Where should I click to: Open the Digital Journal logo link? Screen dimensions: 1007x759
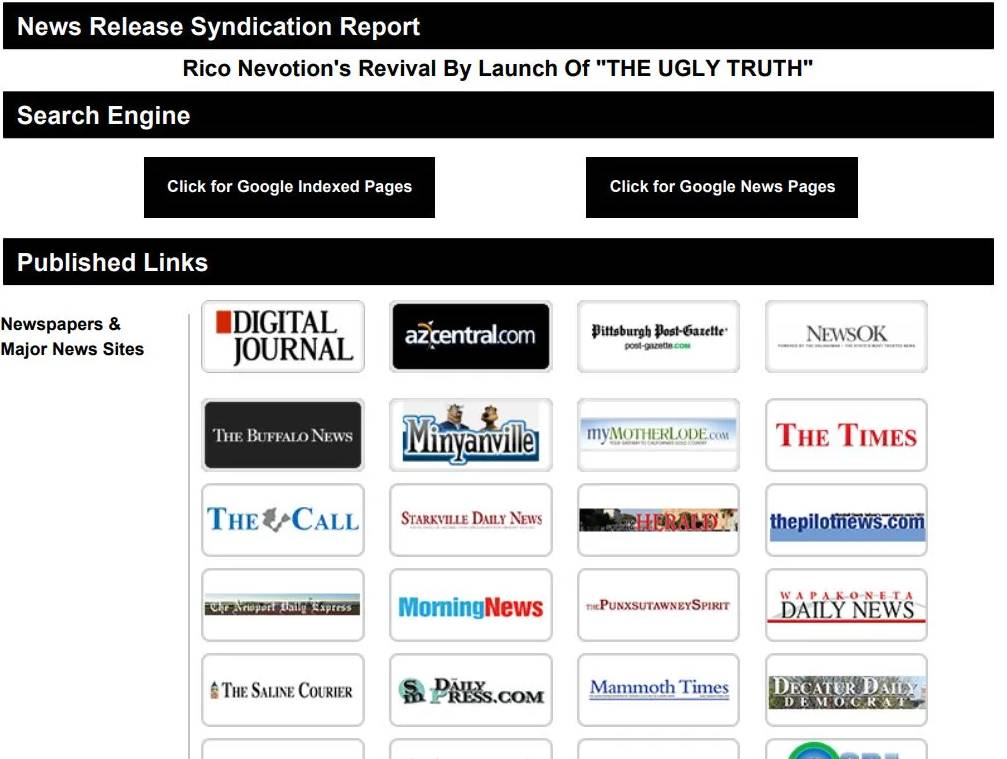283,337
